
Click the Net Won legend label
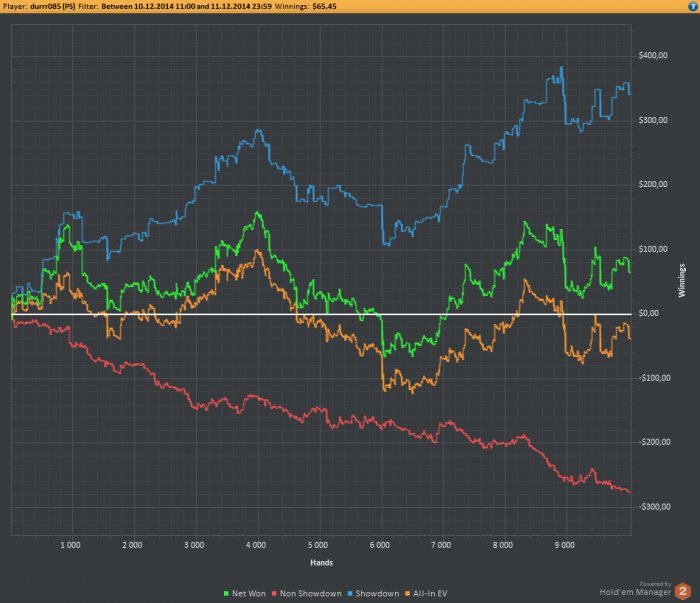249,594
